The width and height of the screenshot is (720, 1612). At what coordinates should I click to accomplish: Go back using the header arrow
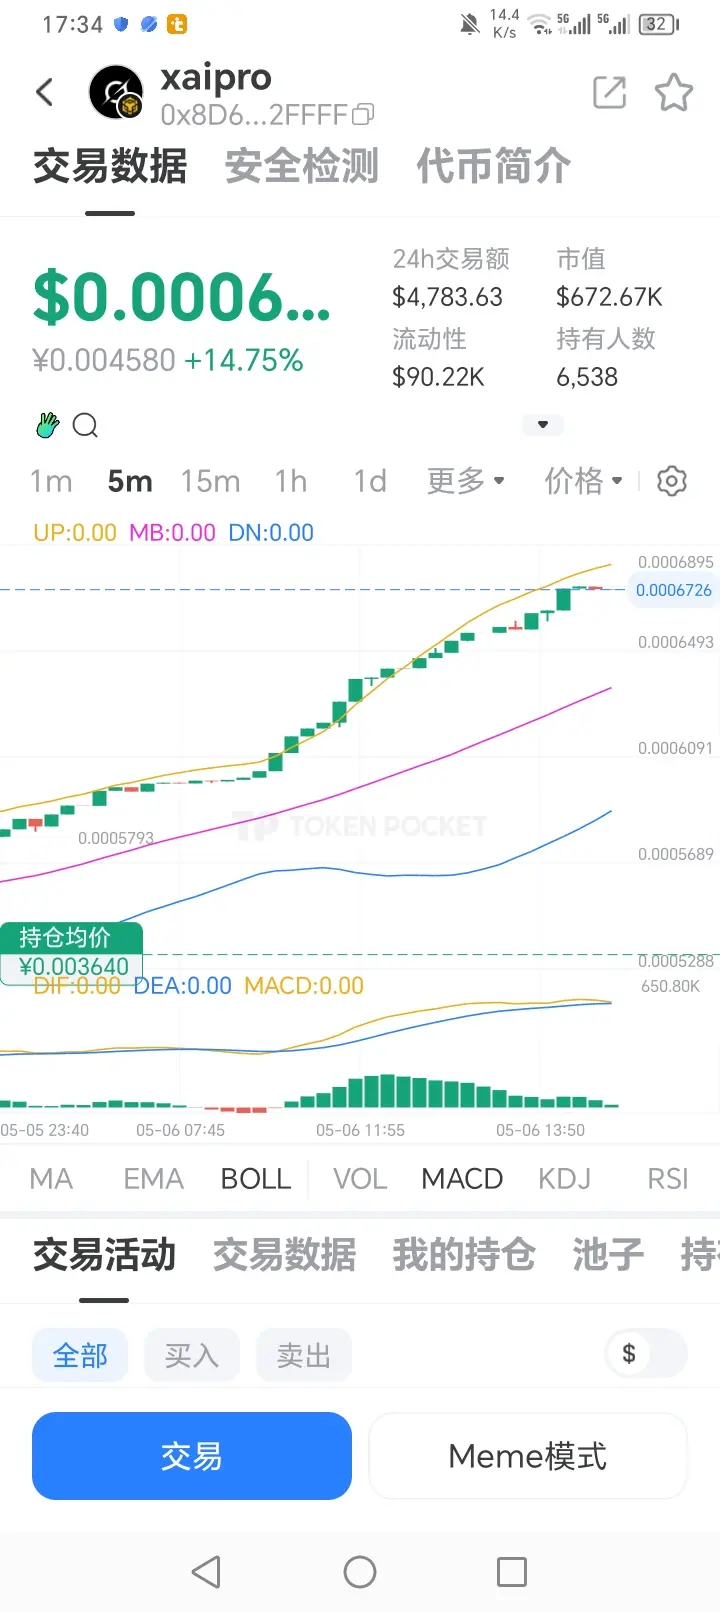(x=44, y=93)
